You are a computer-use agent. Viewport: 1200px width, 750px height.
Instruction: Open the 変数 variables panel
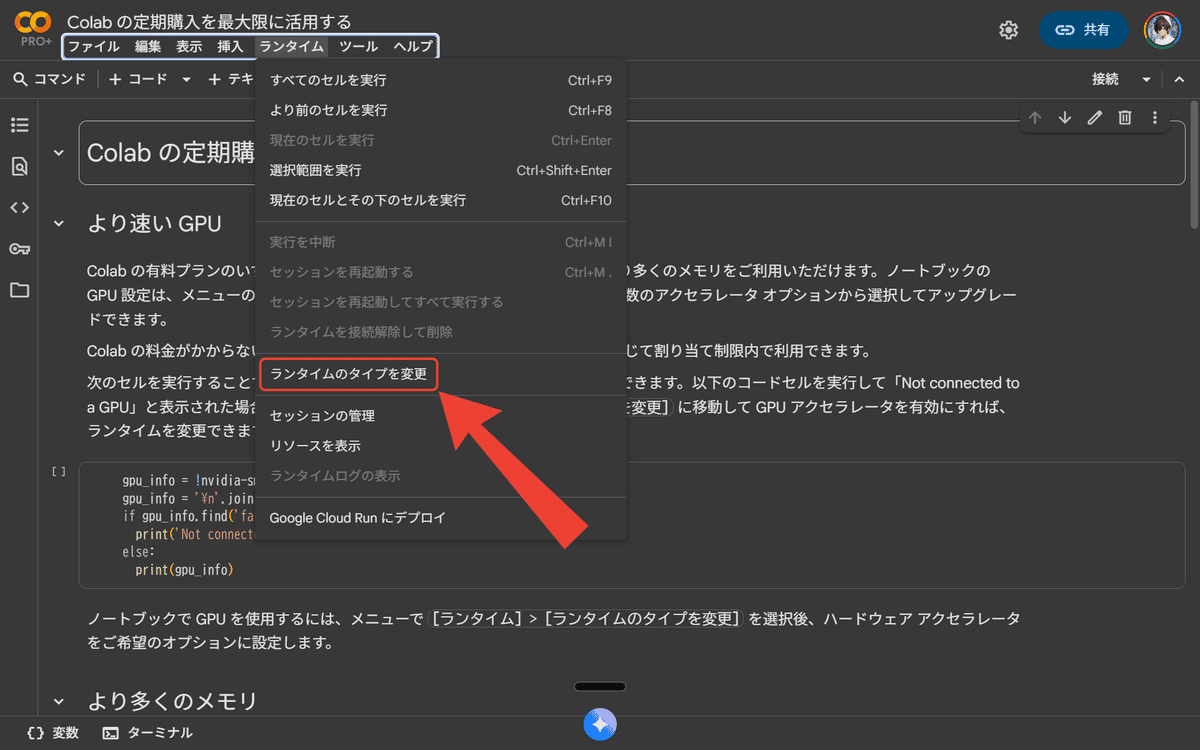54,733
